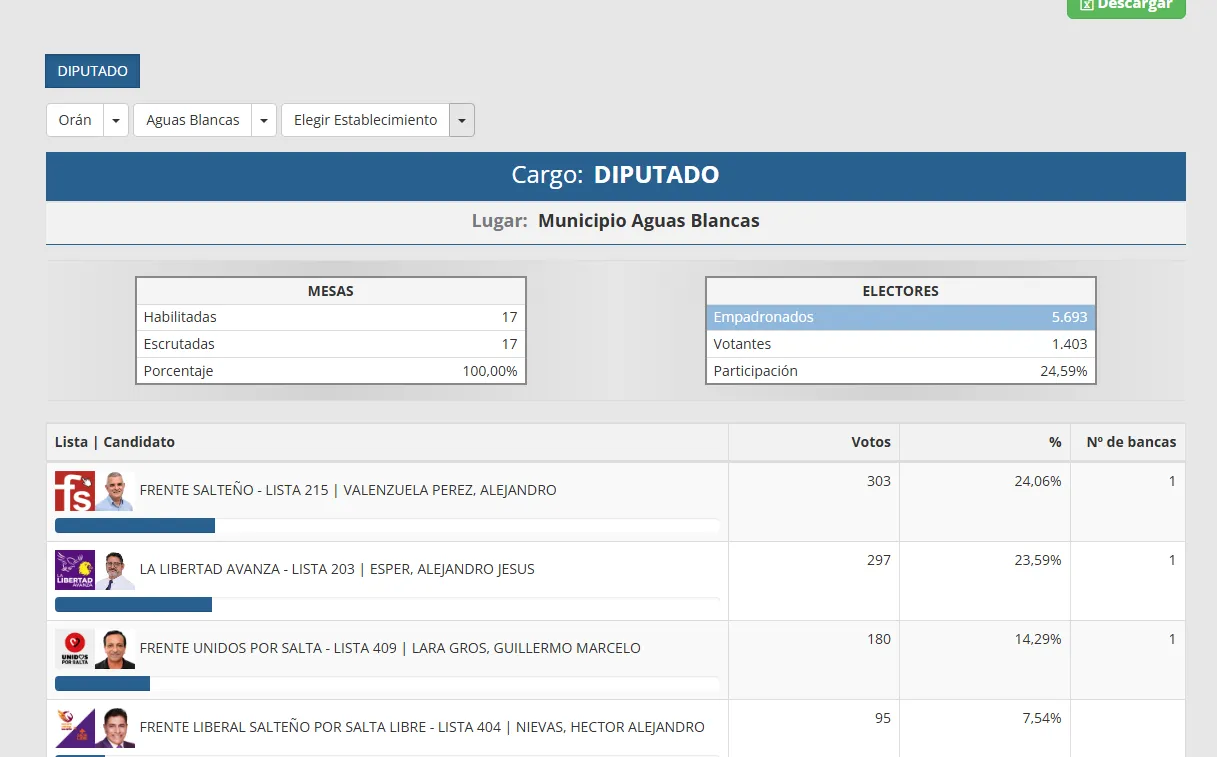This screenshot has height=757, width=1217.
Task: Click the Frente Salteño party logo
Action: coord(74,491)
